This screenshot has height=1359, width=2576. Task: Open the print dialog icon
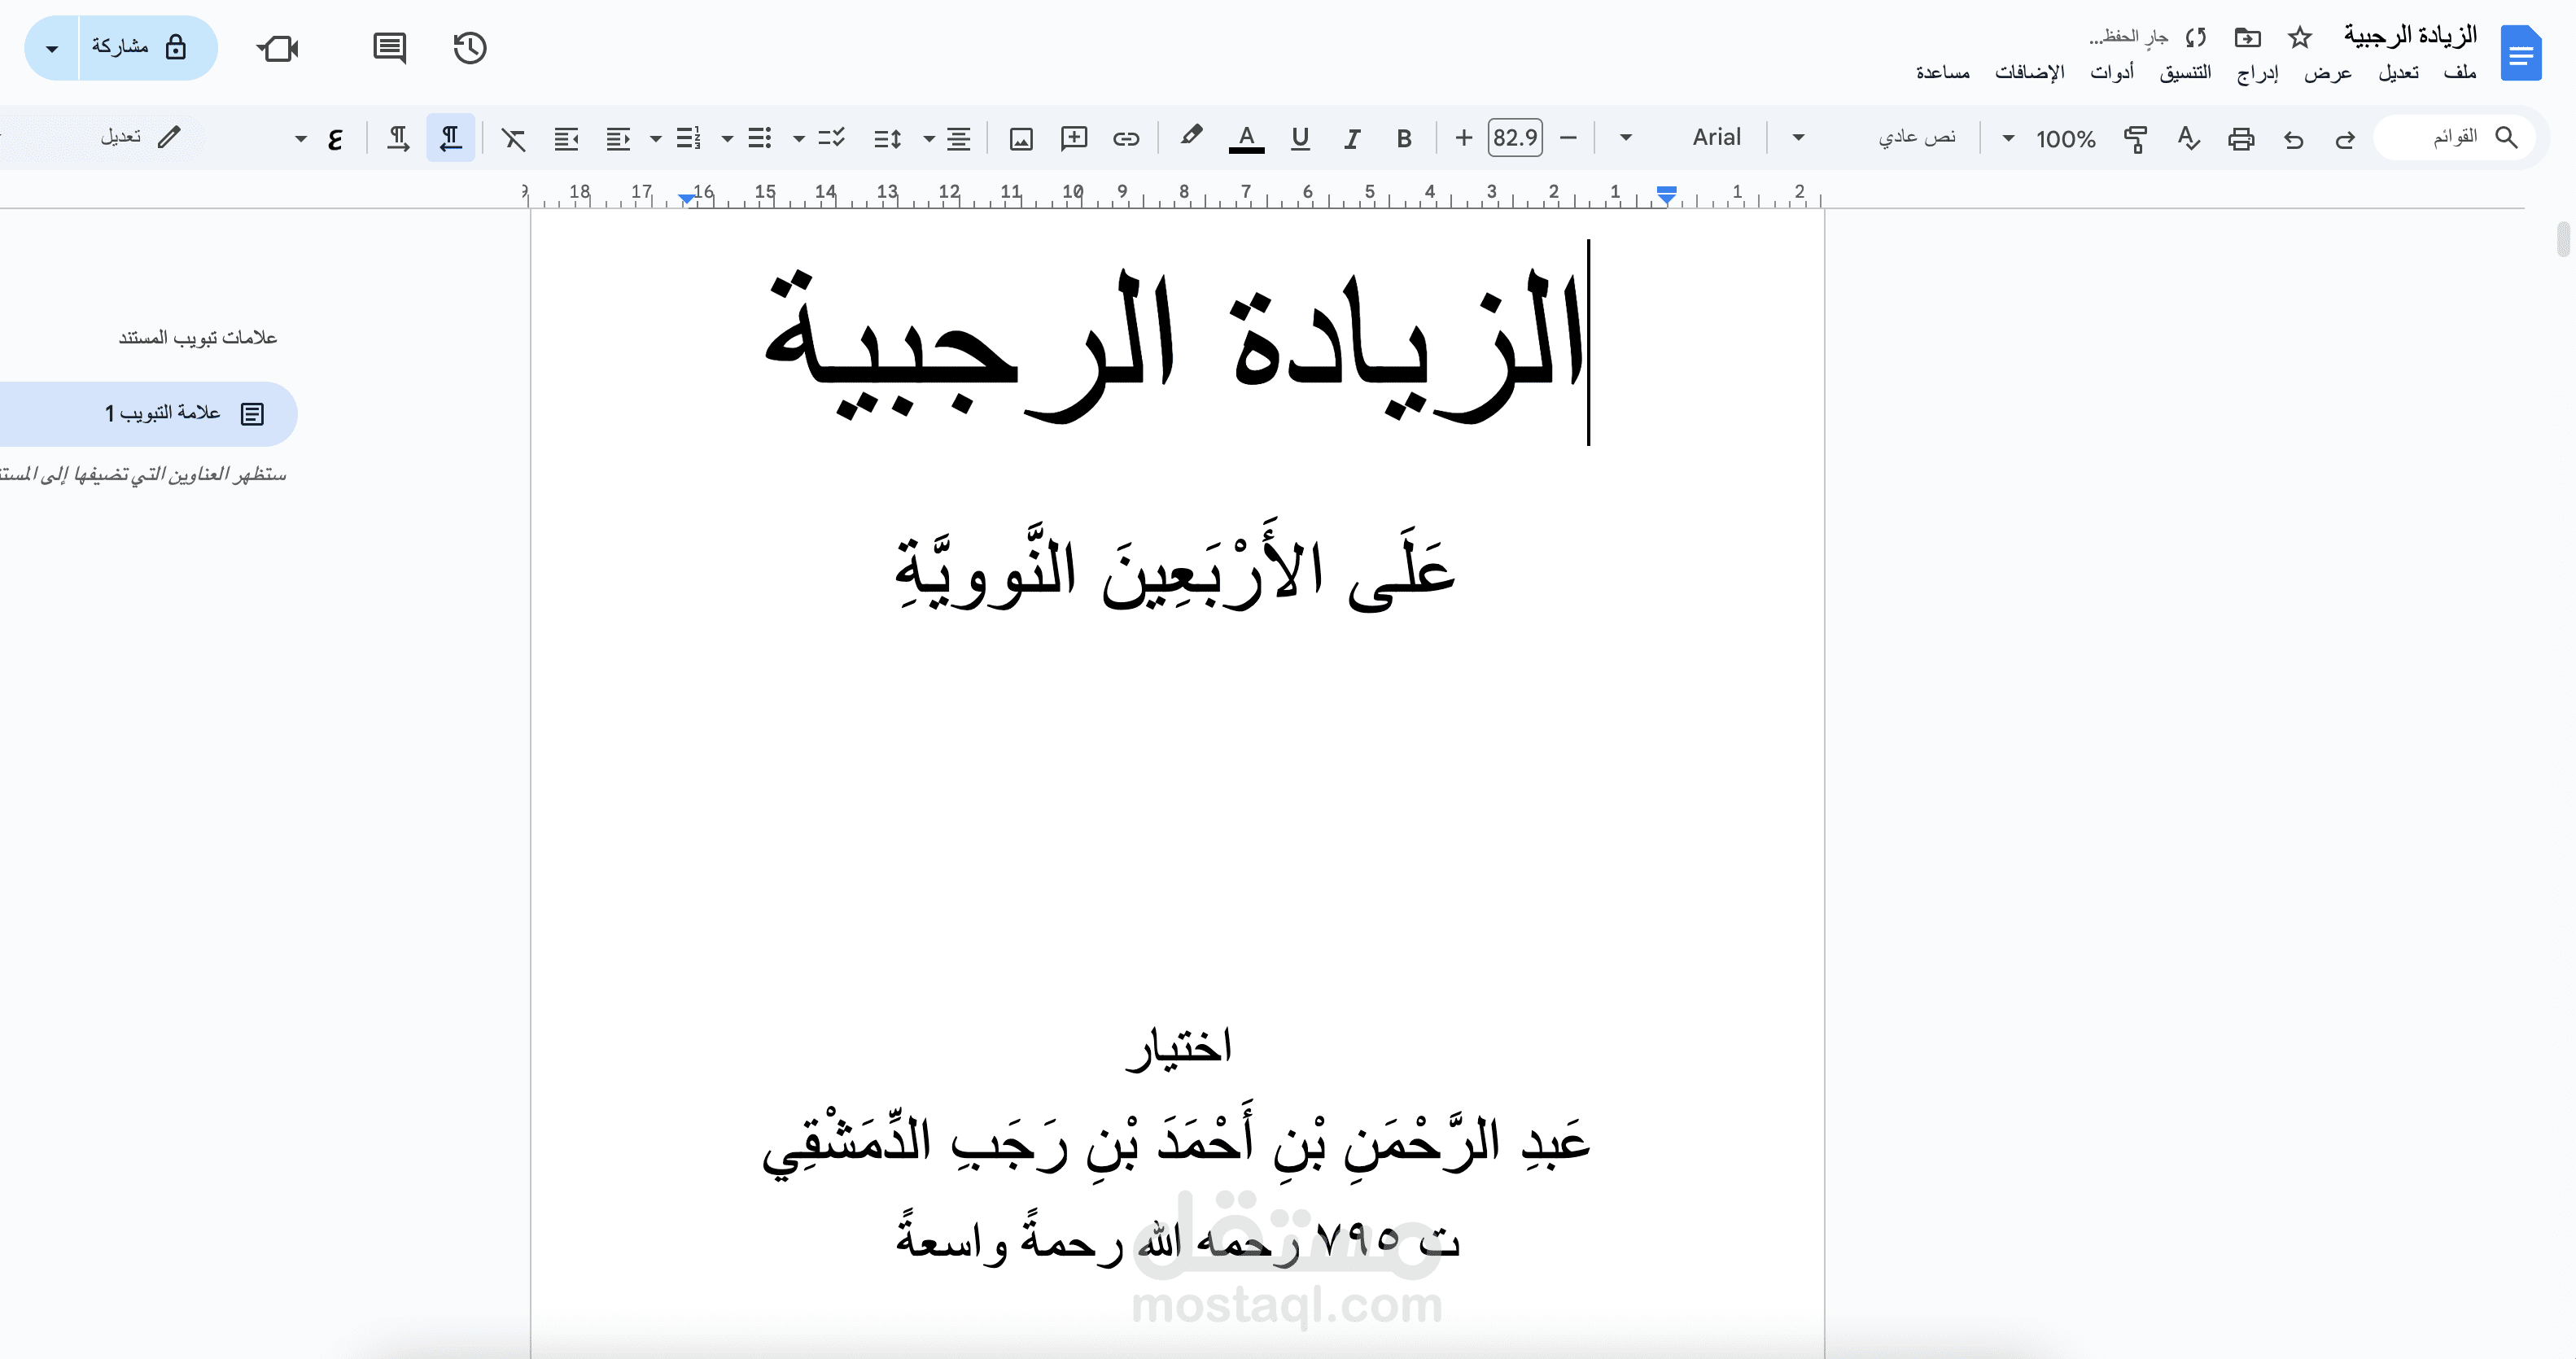pos(2240,139)
